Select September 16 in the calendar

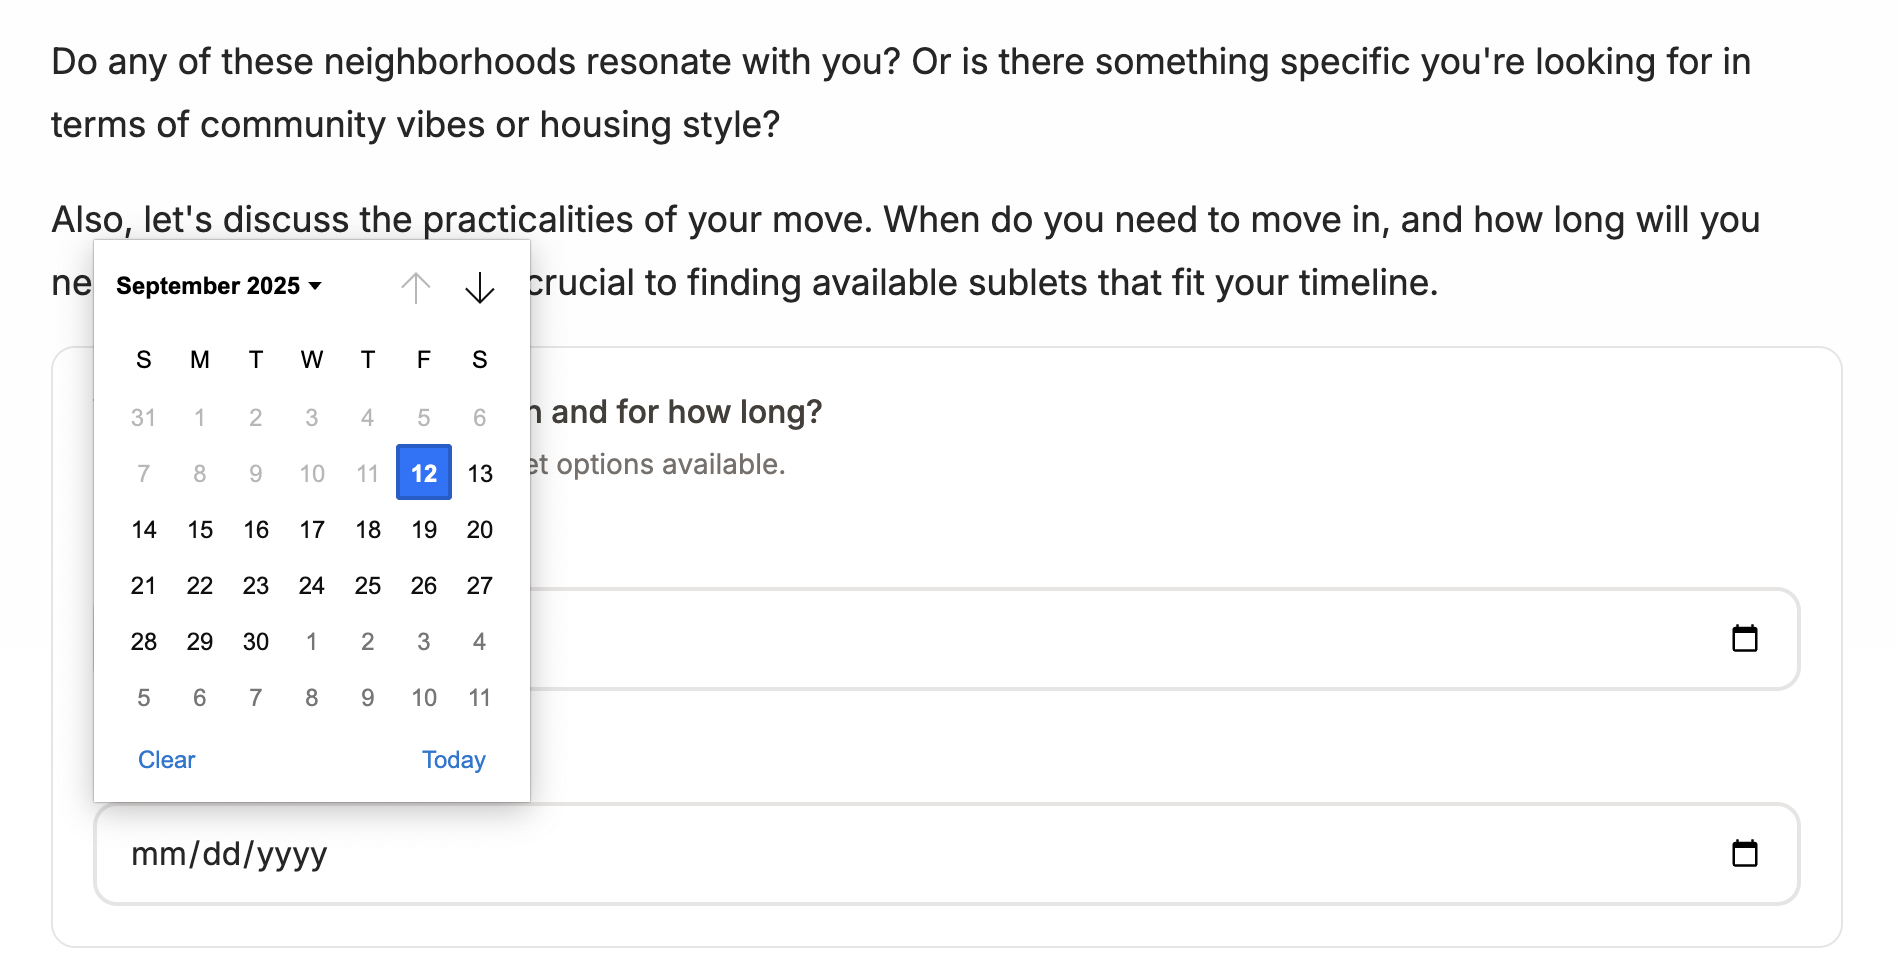click(255, 529)
